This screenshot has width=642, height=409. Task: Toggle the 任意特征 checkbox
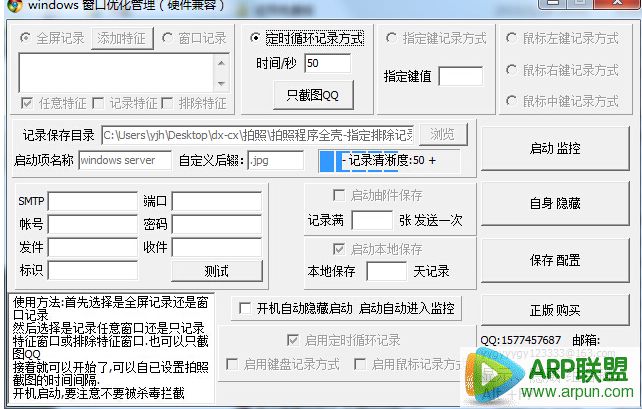(27, 103)
